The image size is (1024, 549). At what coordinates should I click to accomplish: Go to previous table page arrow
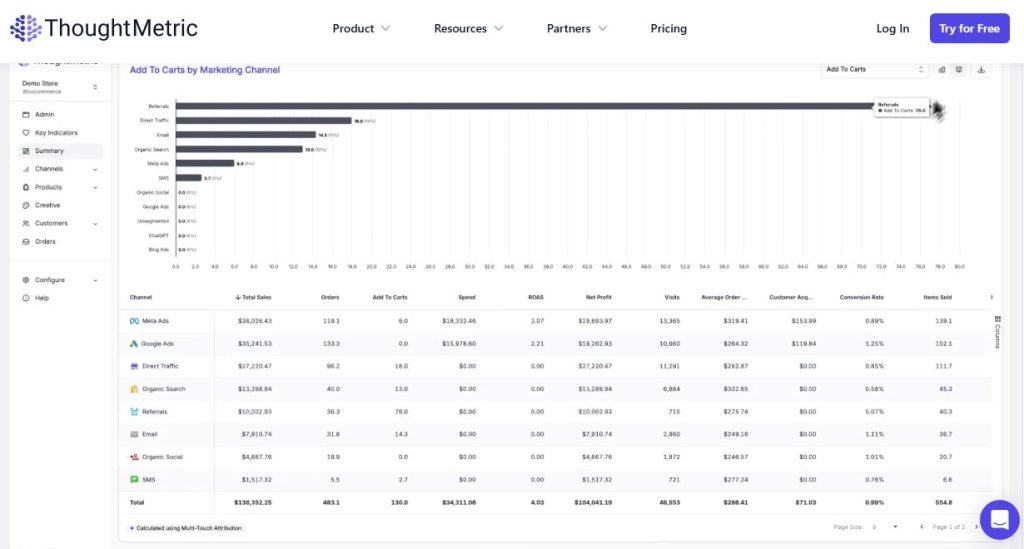click(x=921, y=527)
